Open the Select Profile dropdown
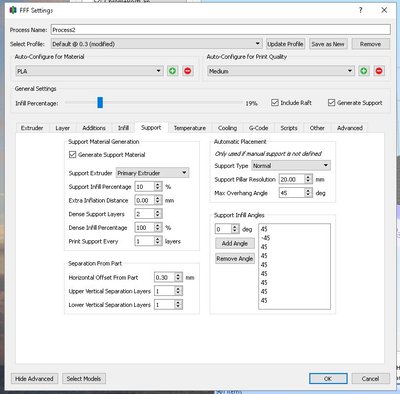The height and width of the screenshot is (394, 400). pyautogui.click(x=156, y=44)
